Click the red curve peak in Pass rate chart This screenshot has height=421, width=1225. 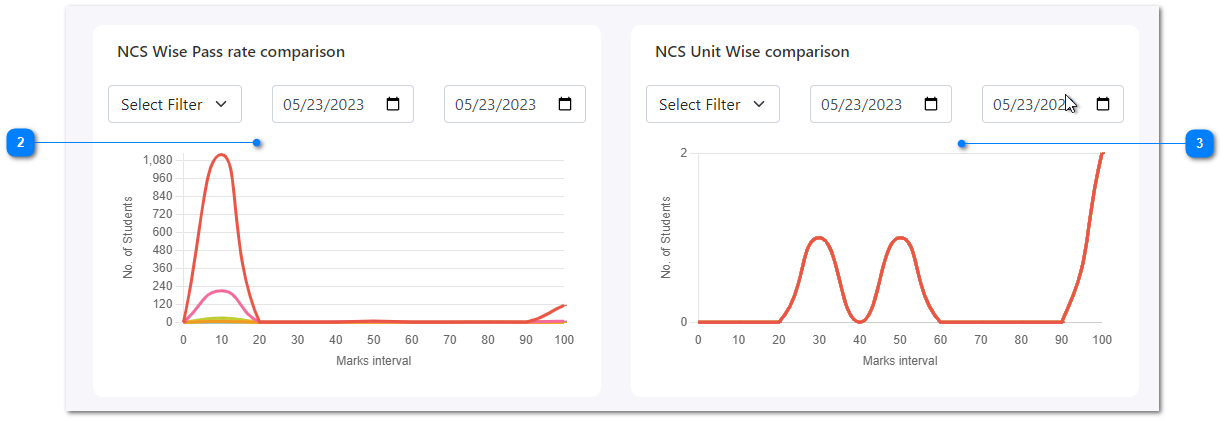click(x=221, y=155)
